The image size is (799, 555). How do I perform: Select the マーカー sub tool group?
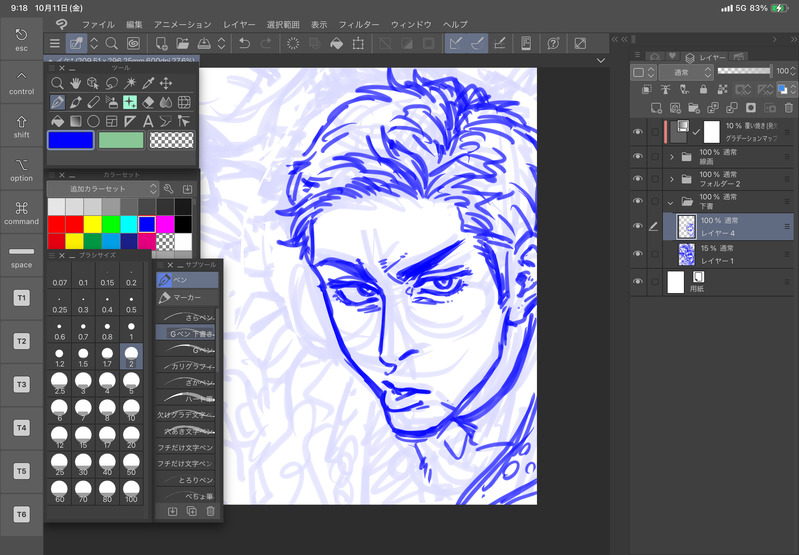[x=187, y=298]
